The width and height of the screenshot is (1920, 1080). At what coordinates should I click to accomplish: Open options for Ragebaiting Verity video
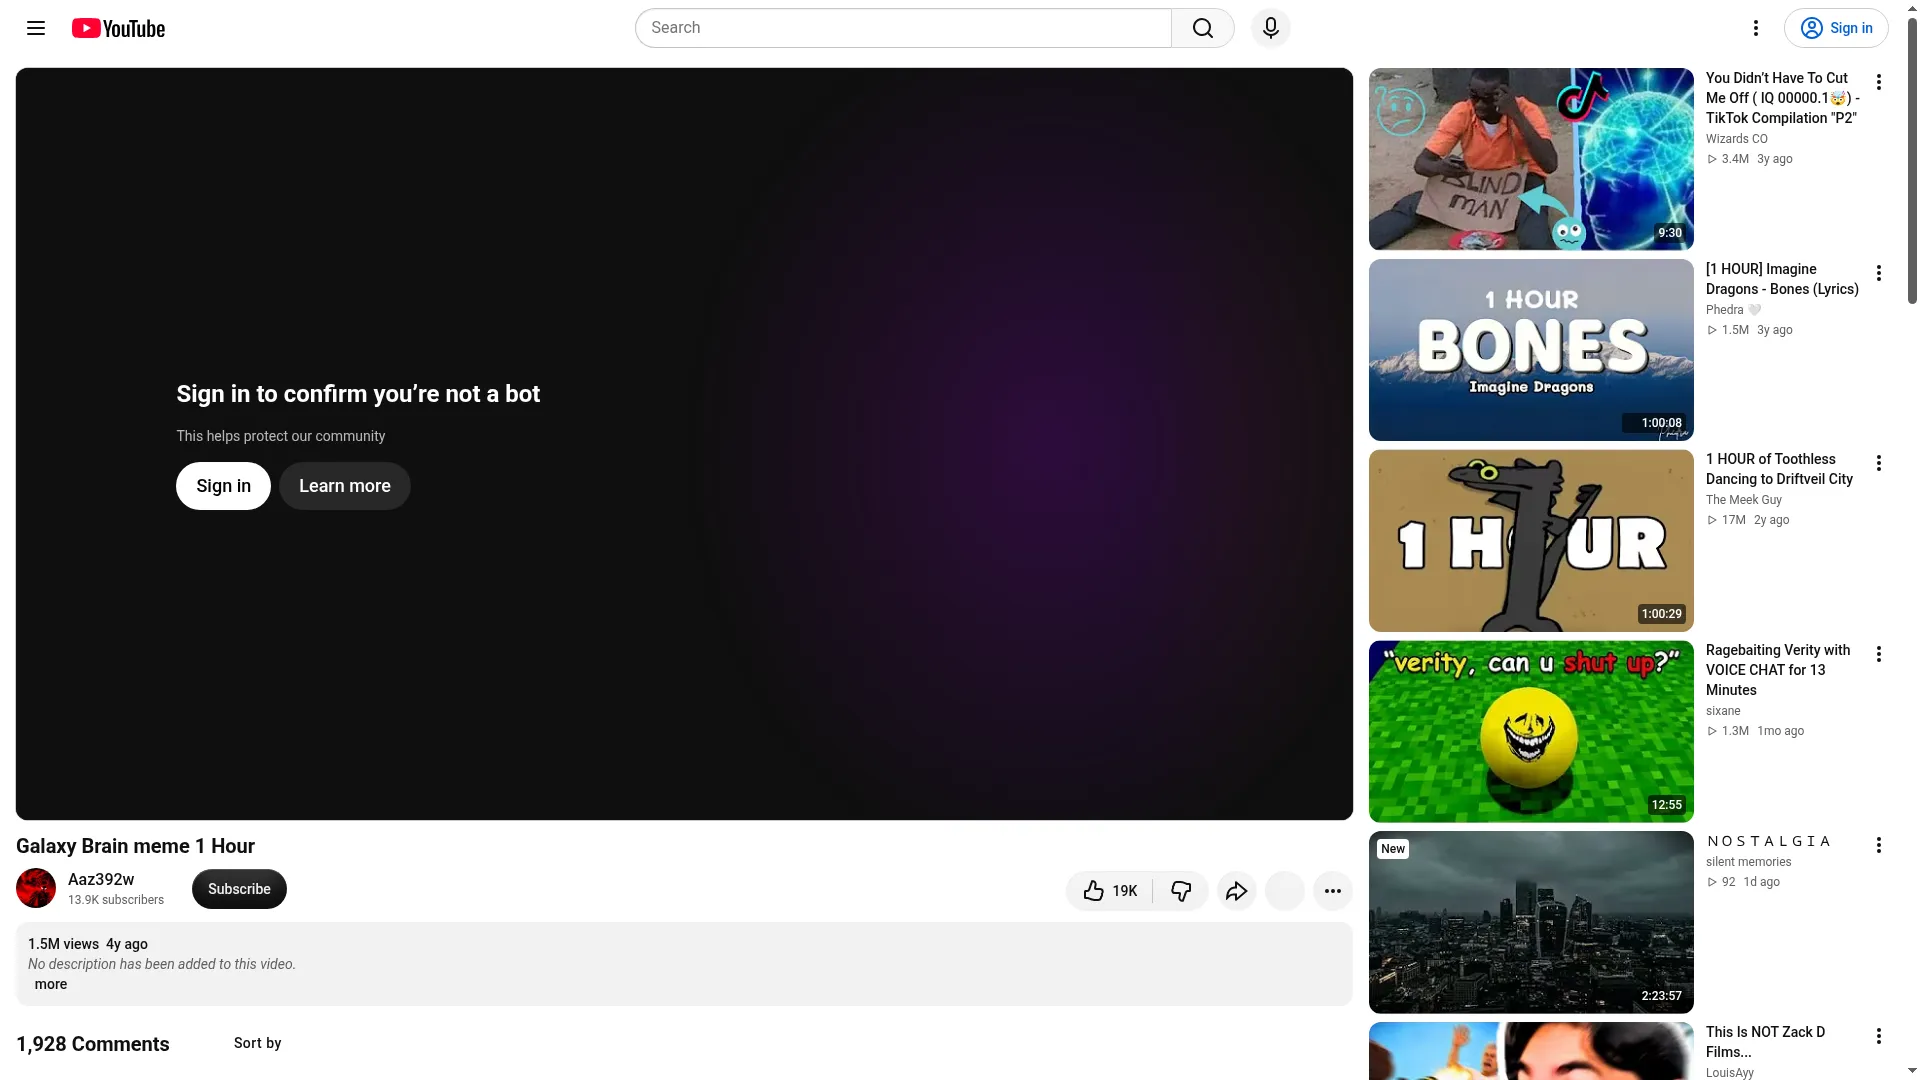pos(1879,654)
